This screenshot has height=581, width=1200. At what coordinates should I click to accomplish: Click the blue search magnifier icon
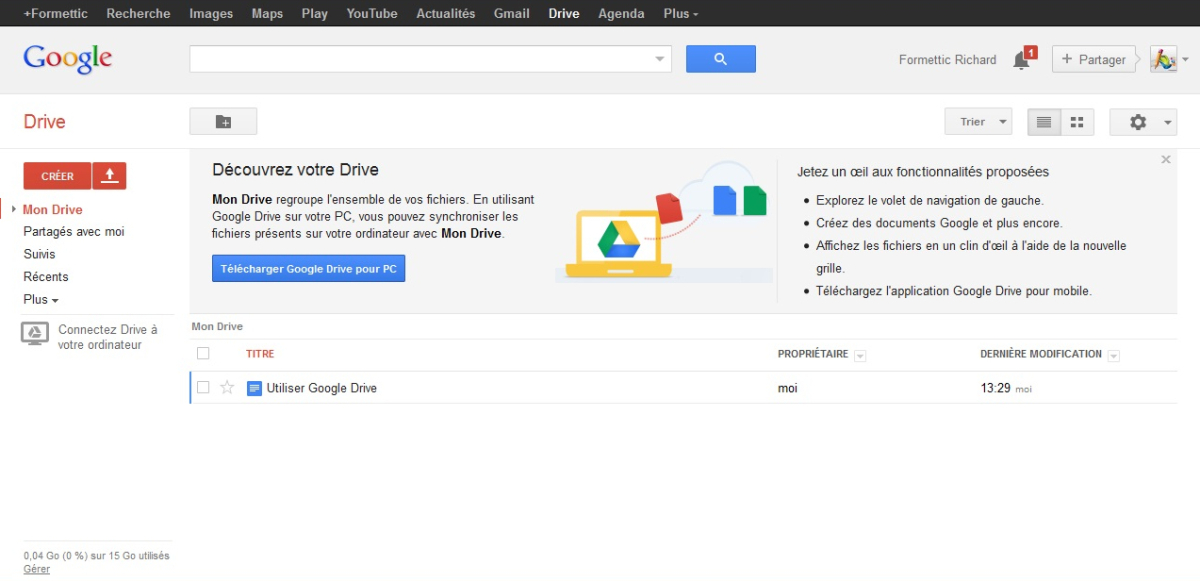pos(720,59)
